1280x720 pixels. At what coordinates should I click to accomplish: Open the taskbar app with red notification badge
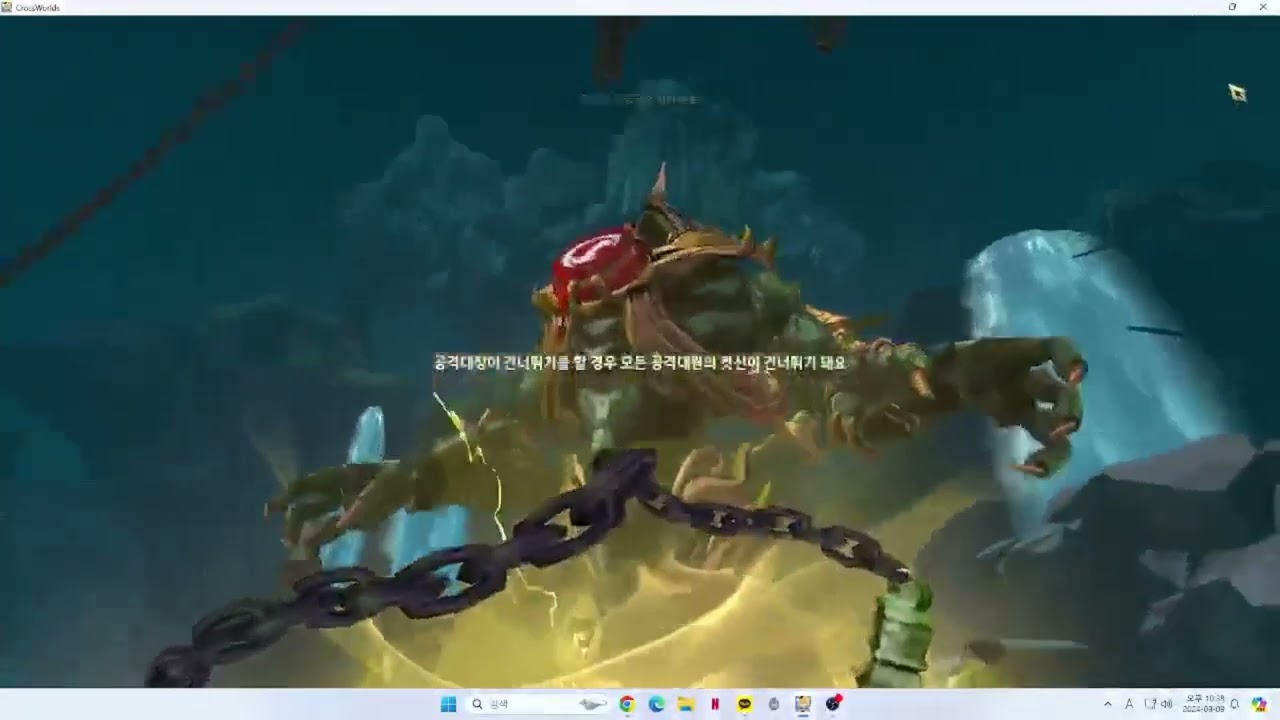click(833, 704)
